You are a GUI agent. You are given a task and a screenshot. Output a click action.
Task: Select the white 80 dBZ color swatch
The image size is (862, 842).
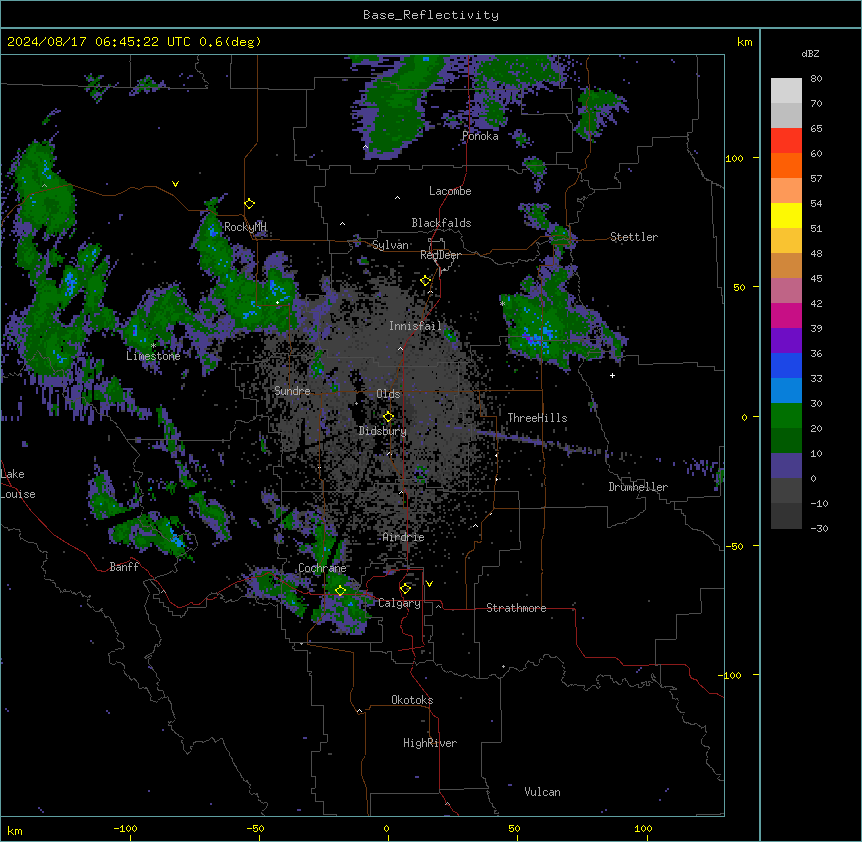786,91
